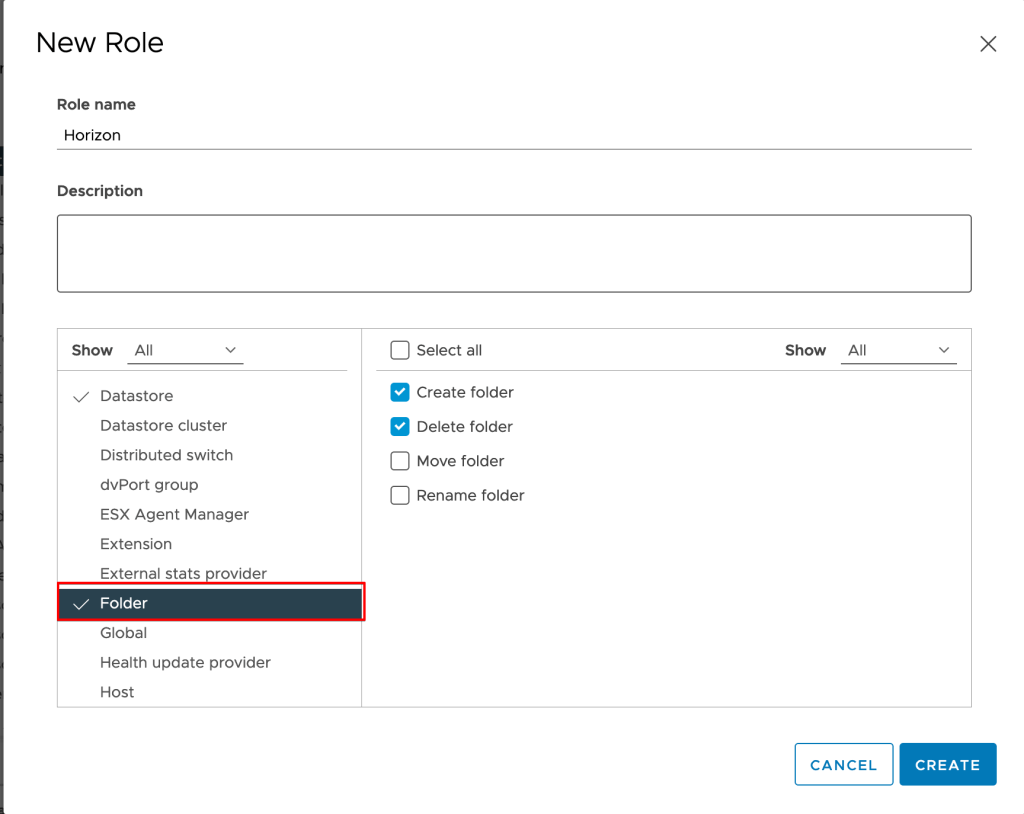The width and height of the screenshot is (1024, 814).
Task: Uncheck the Create folder privilege
Action: point(400,392)
